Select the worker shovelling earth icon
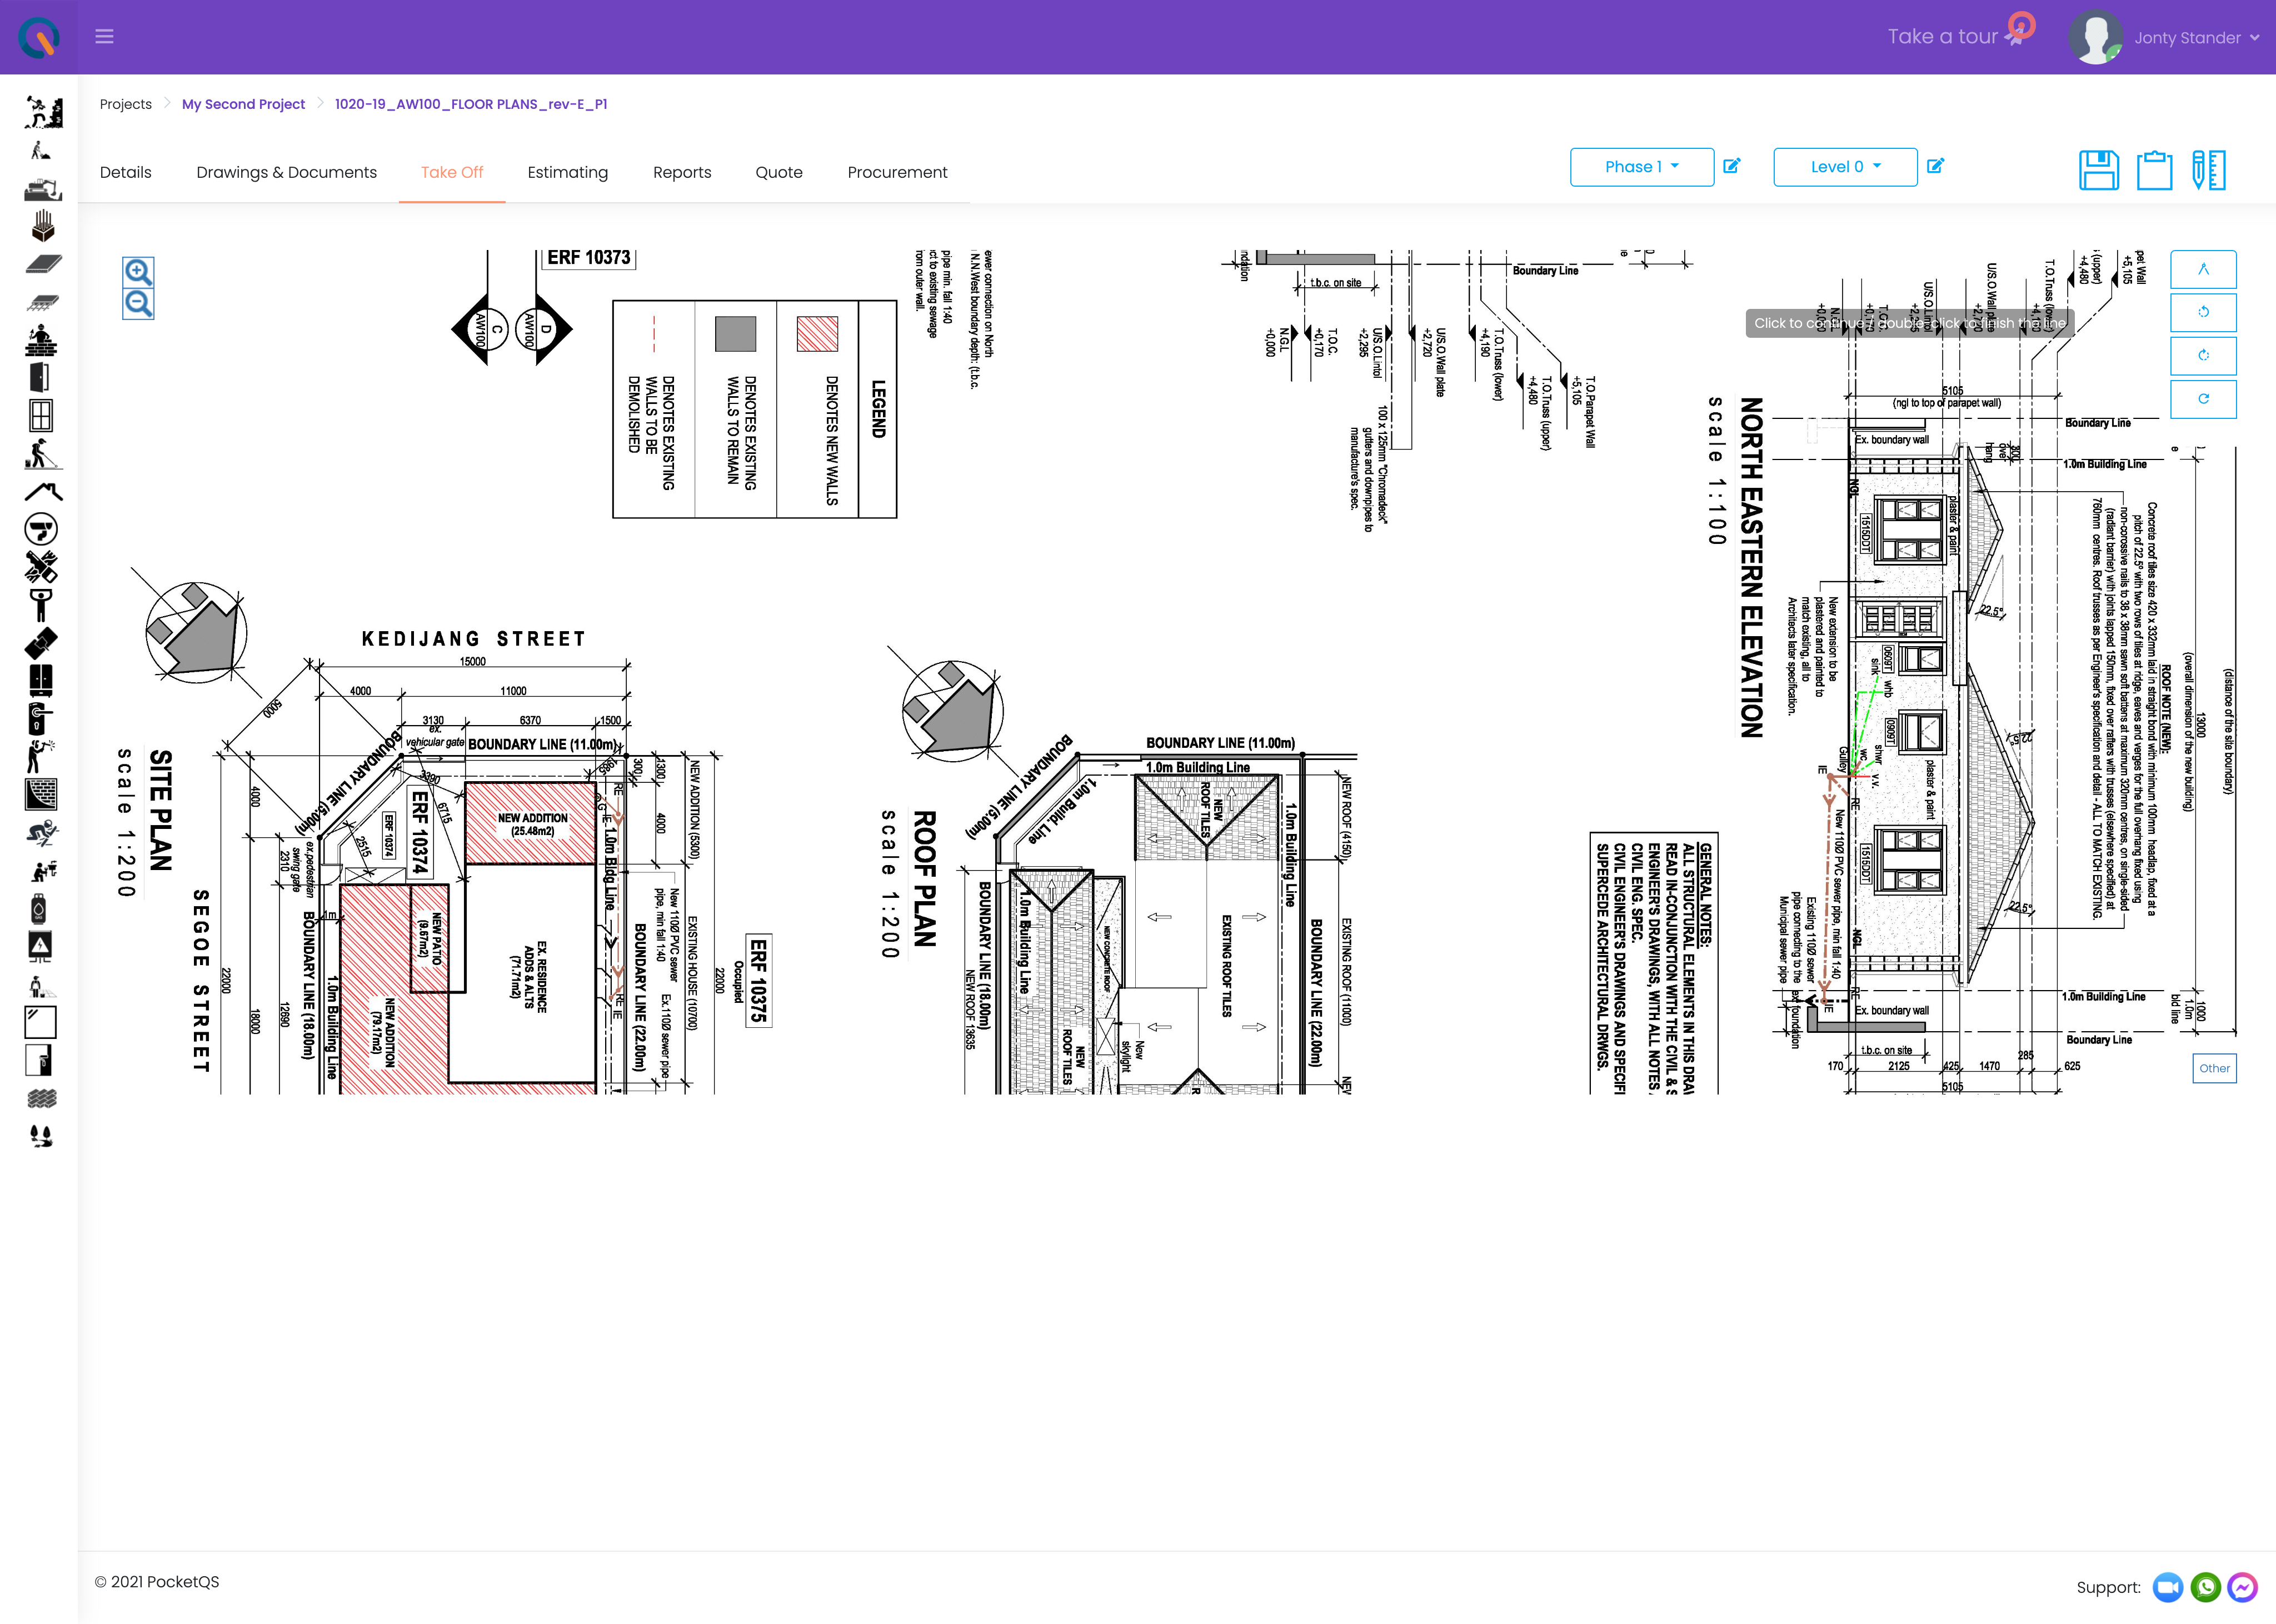 click(x=41, y=150)
